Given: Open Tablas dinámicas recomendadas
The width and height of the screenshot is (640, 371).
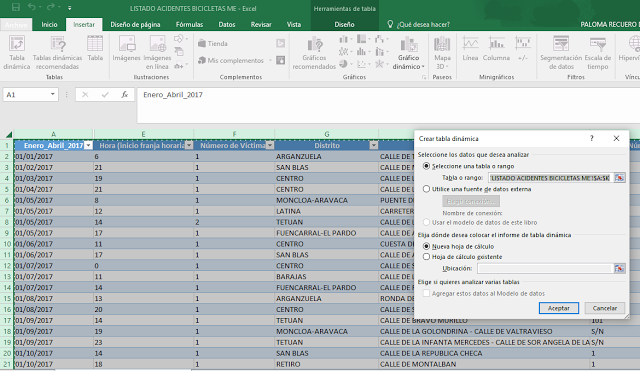Looking at the screenshot, I should coord(58,53).
